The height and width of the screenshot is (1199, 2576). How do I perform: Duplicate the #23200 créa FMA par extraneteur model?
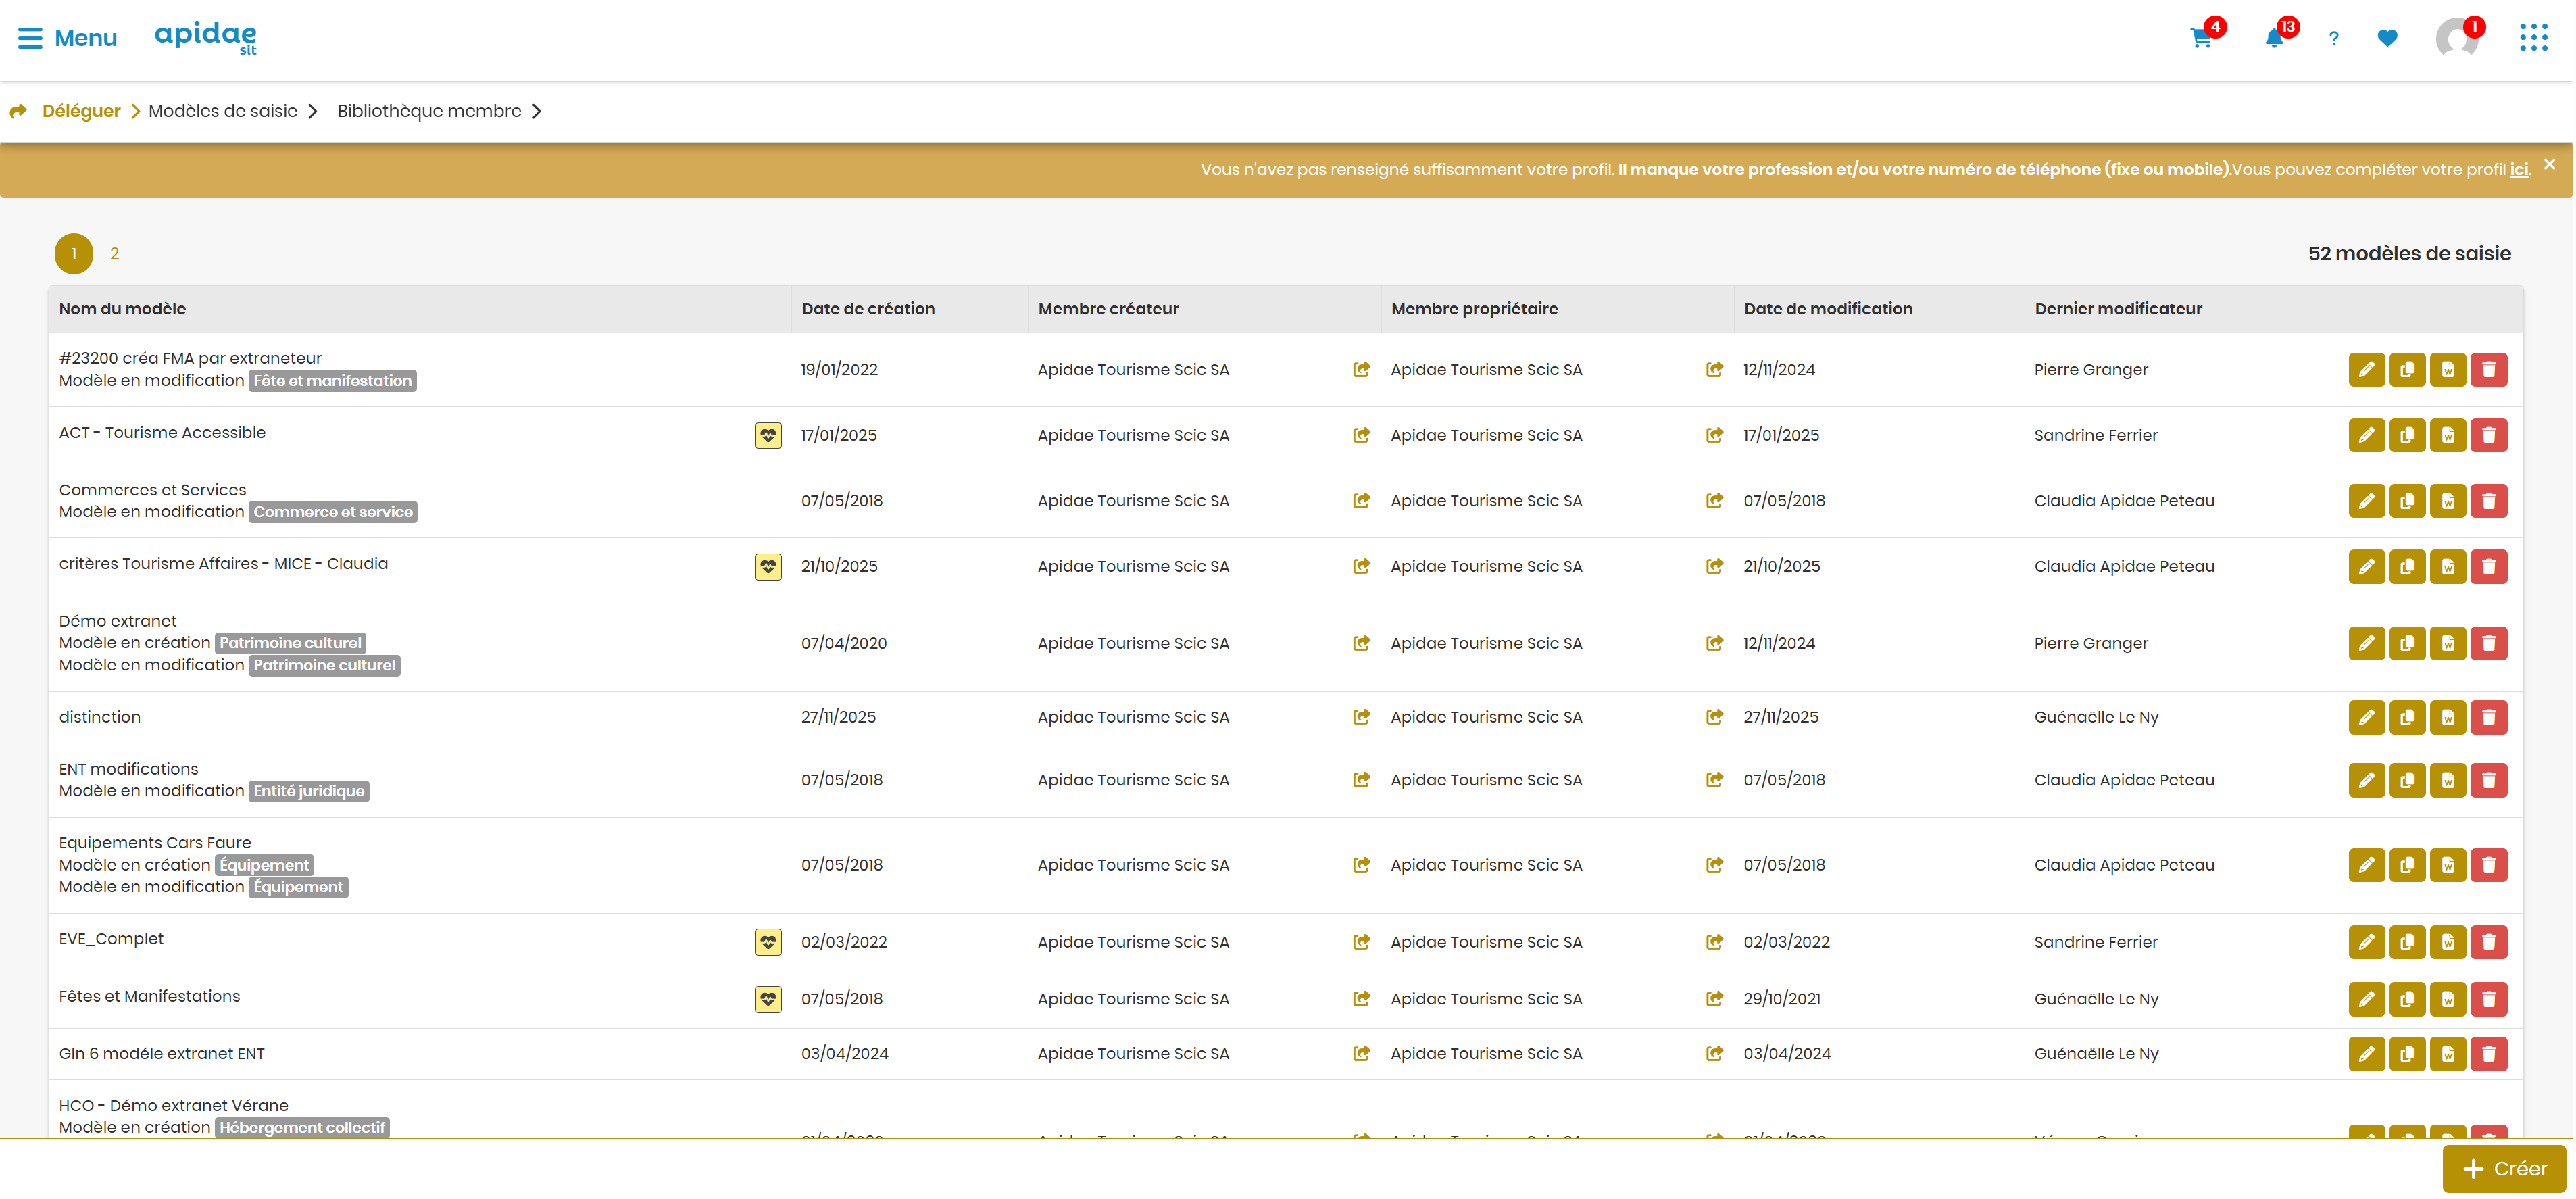coord(2407,370)
